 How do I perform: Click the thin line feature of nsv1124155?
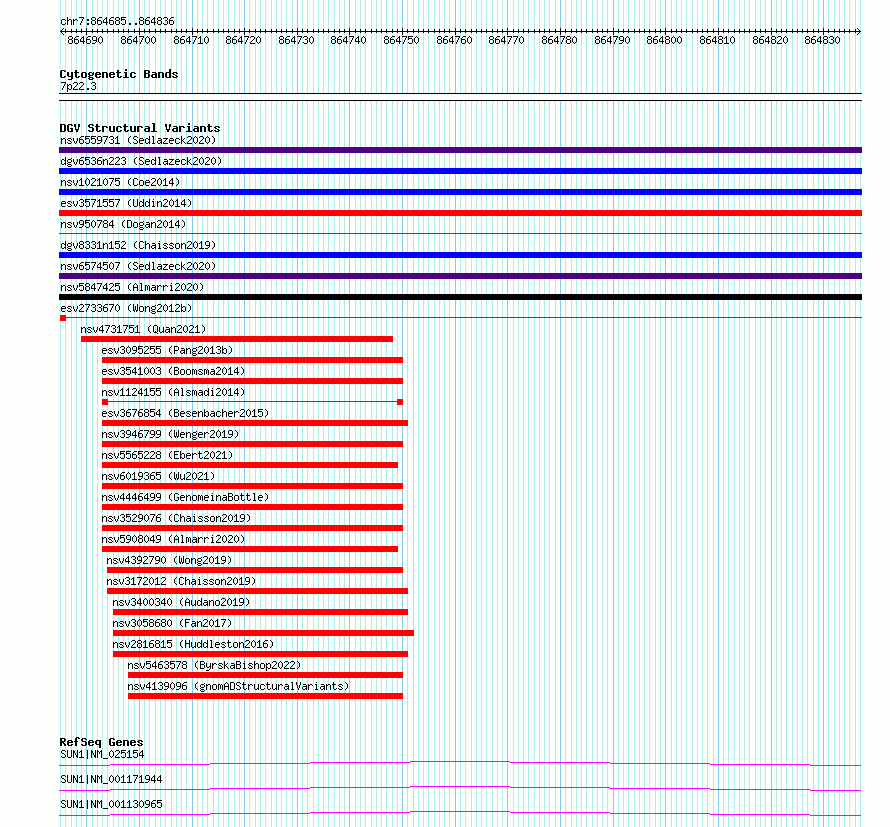pos(252,402)
